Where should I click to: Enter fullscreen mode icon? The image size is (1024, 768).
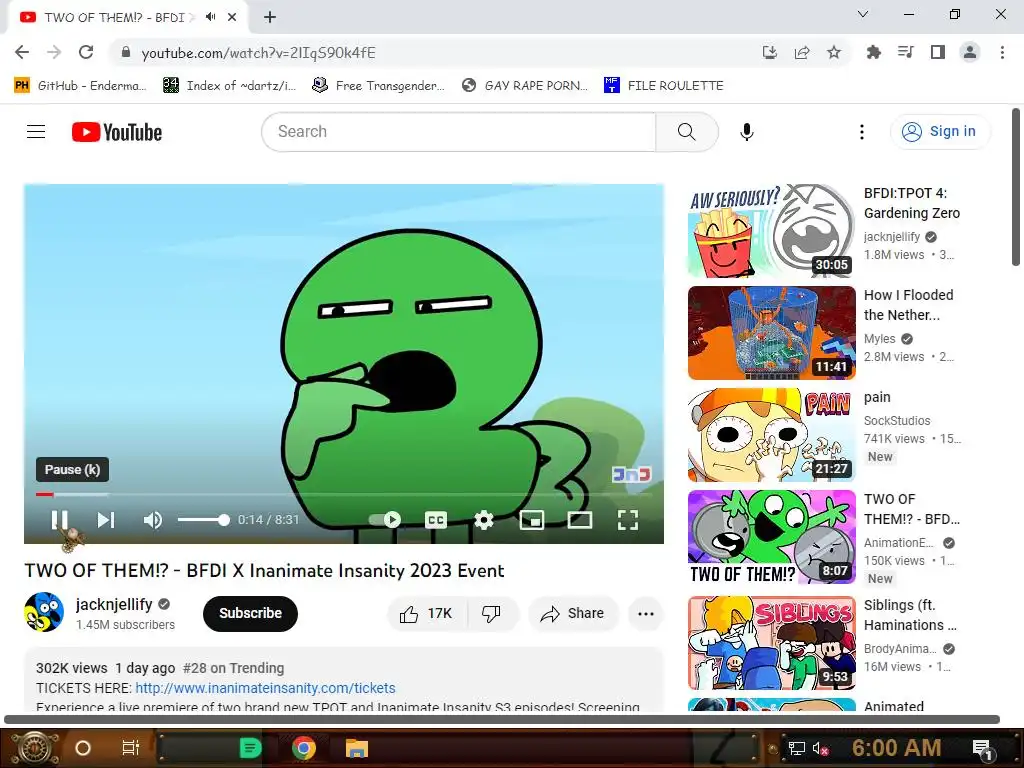pos(628,520)
